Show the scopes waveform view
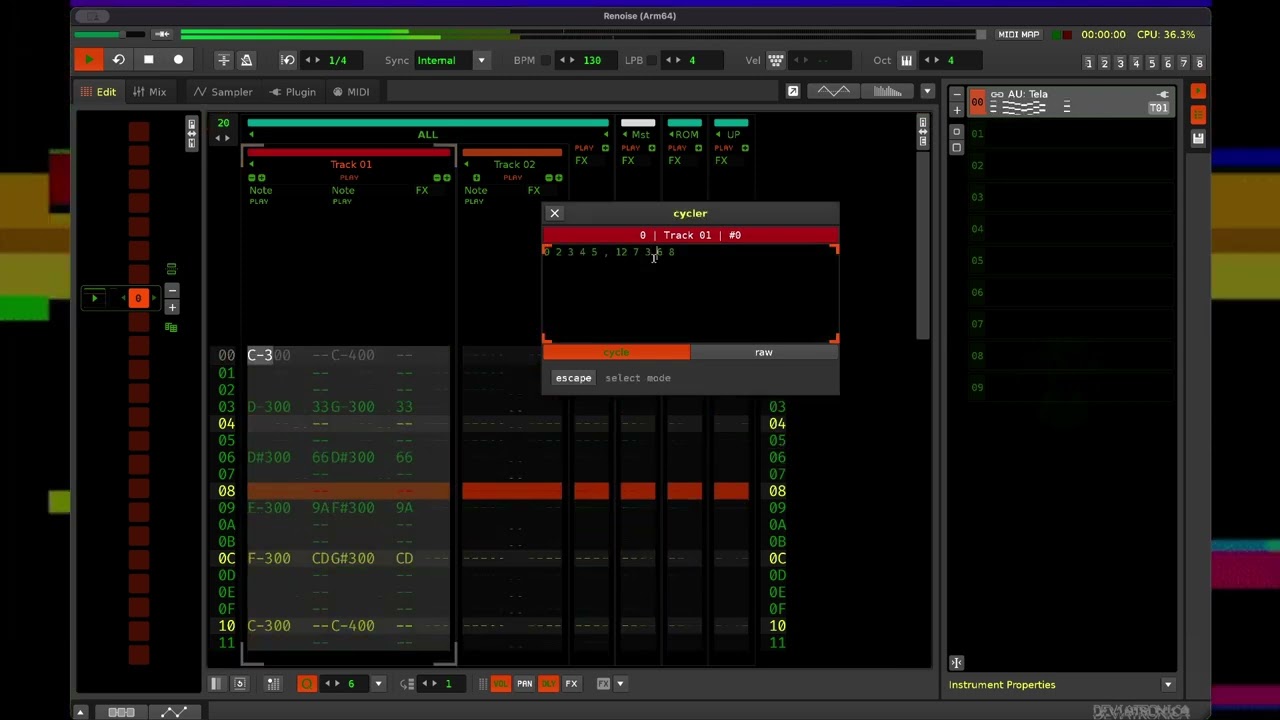 coord(834,91)
